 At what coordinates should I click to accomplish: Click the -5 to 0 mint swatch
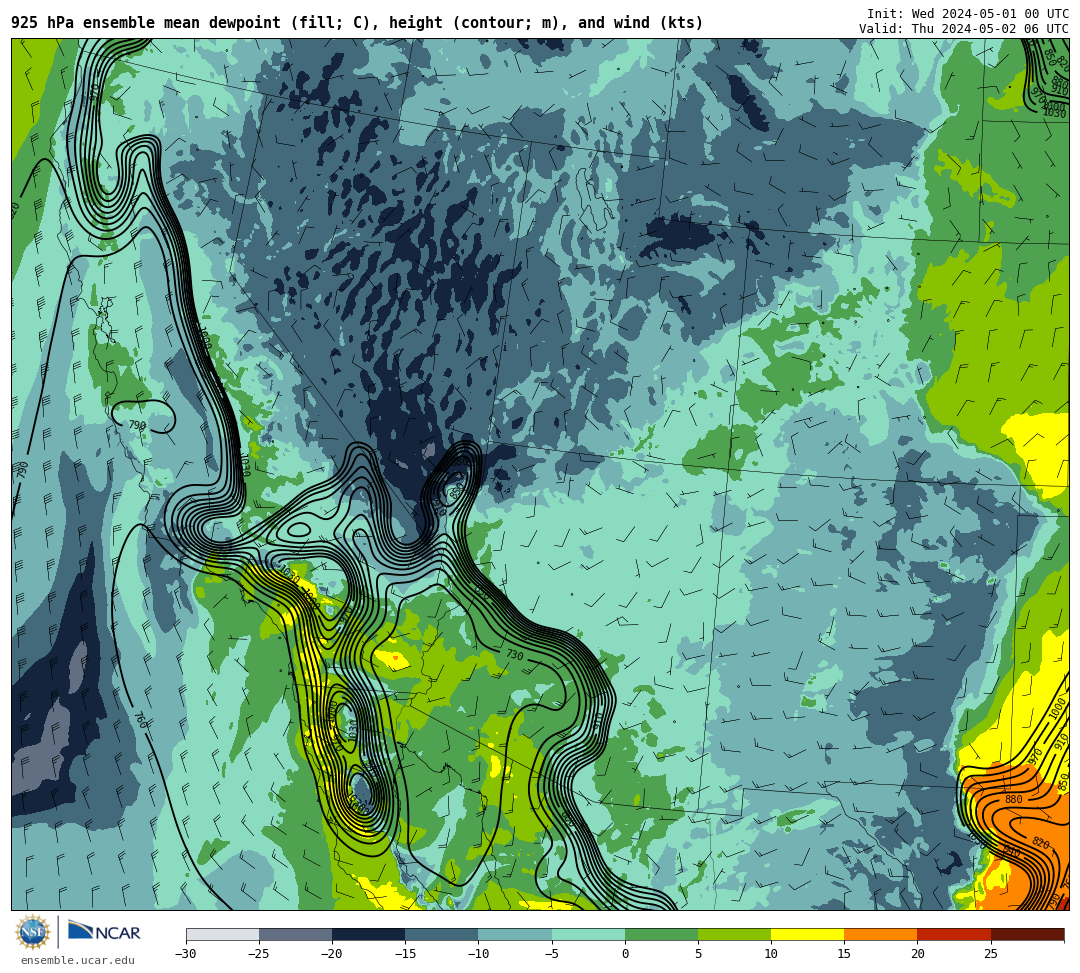point(588,934)
